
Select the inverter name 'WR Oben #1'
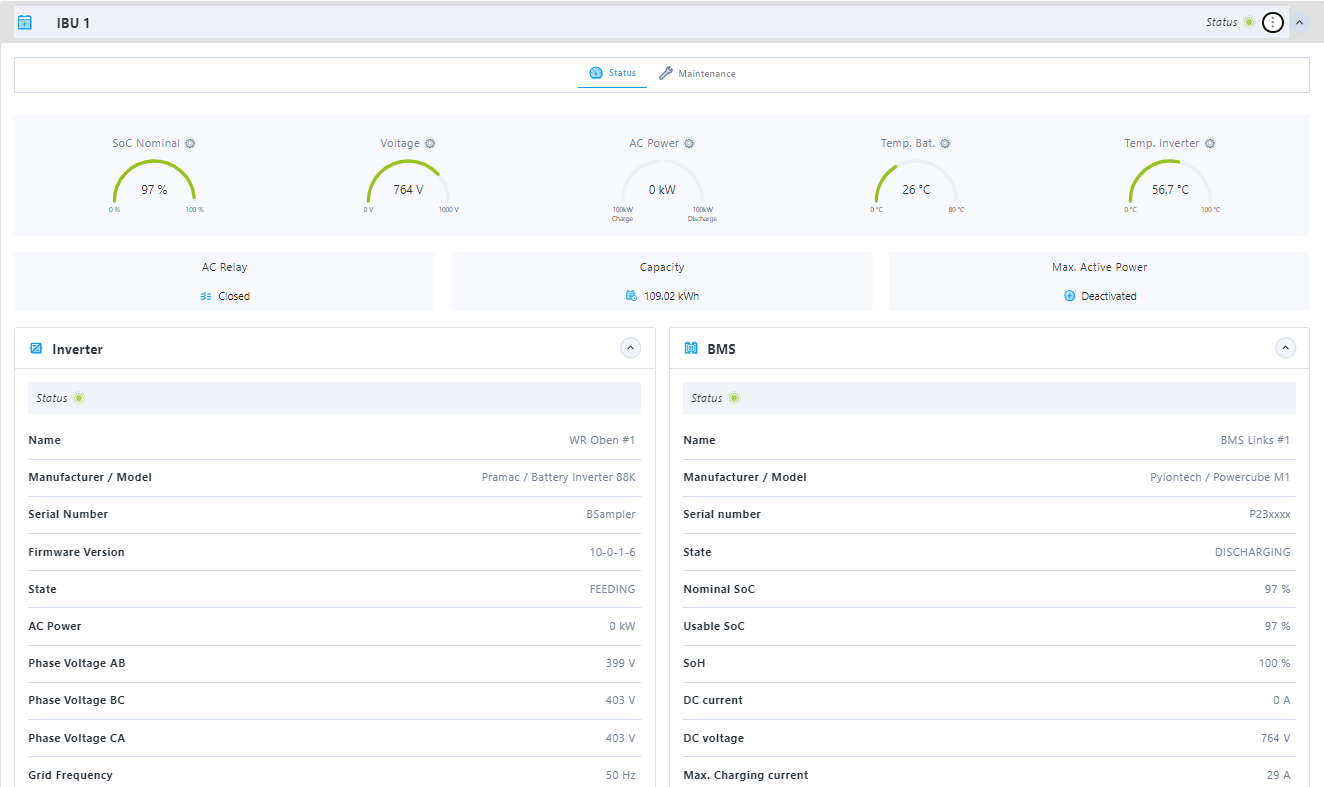click(602, 440)
